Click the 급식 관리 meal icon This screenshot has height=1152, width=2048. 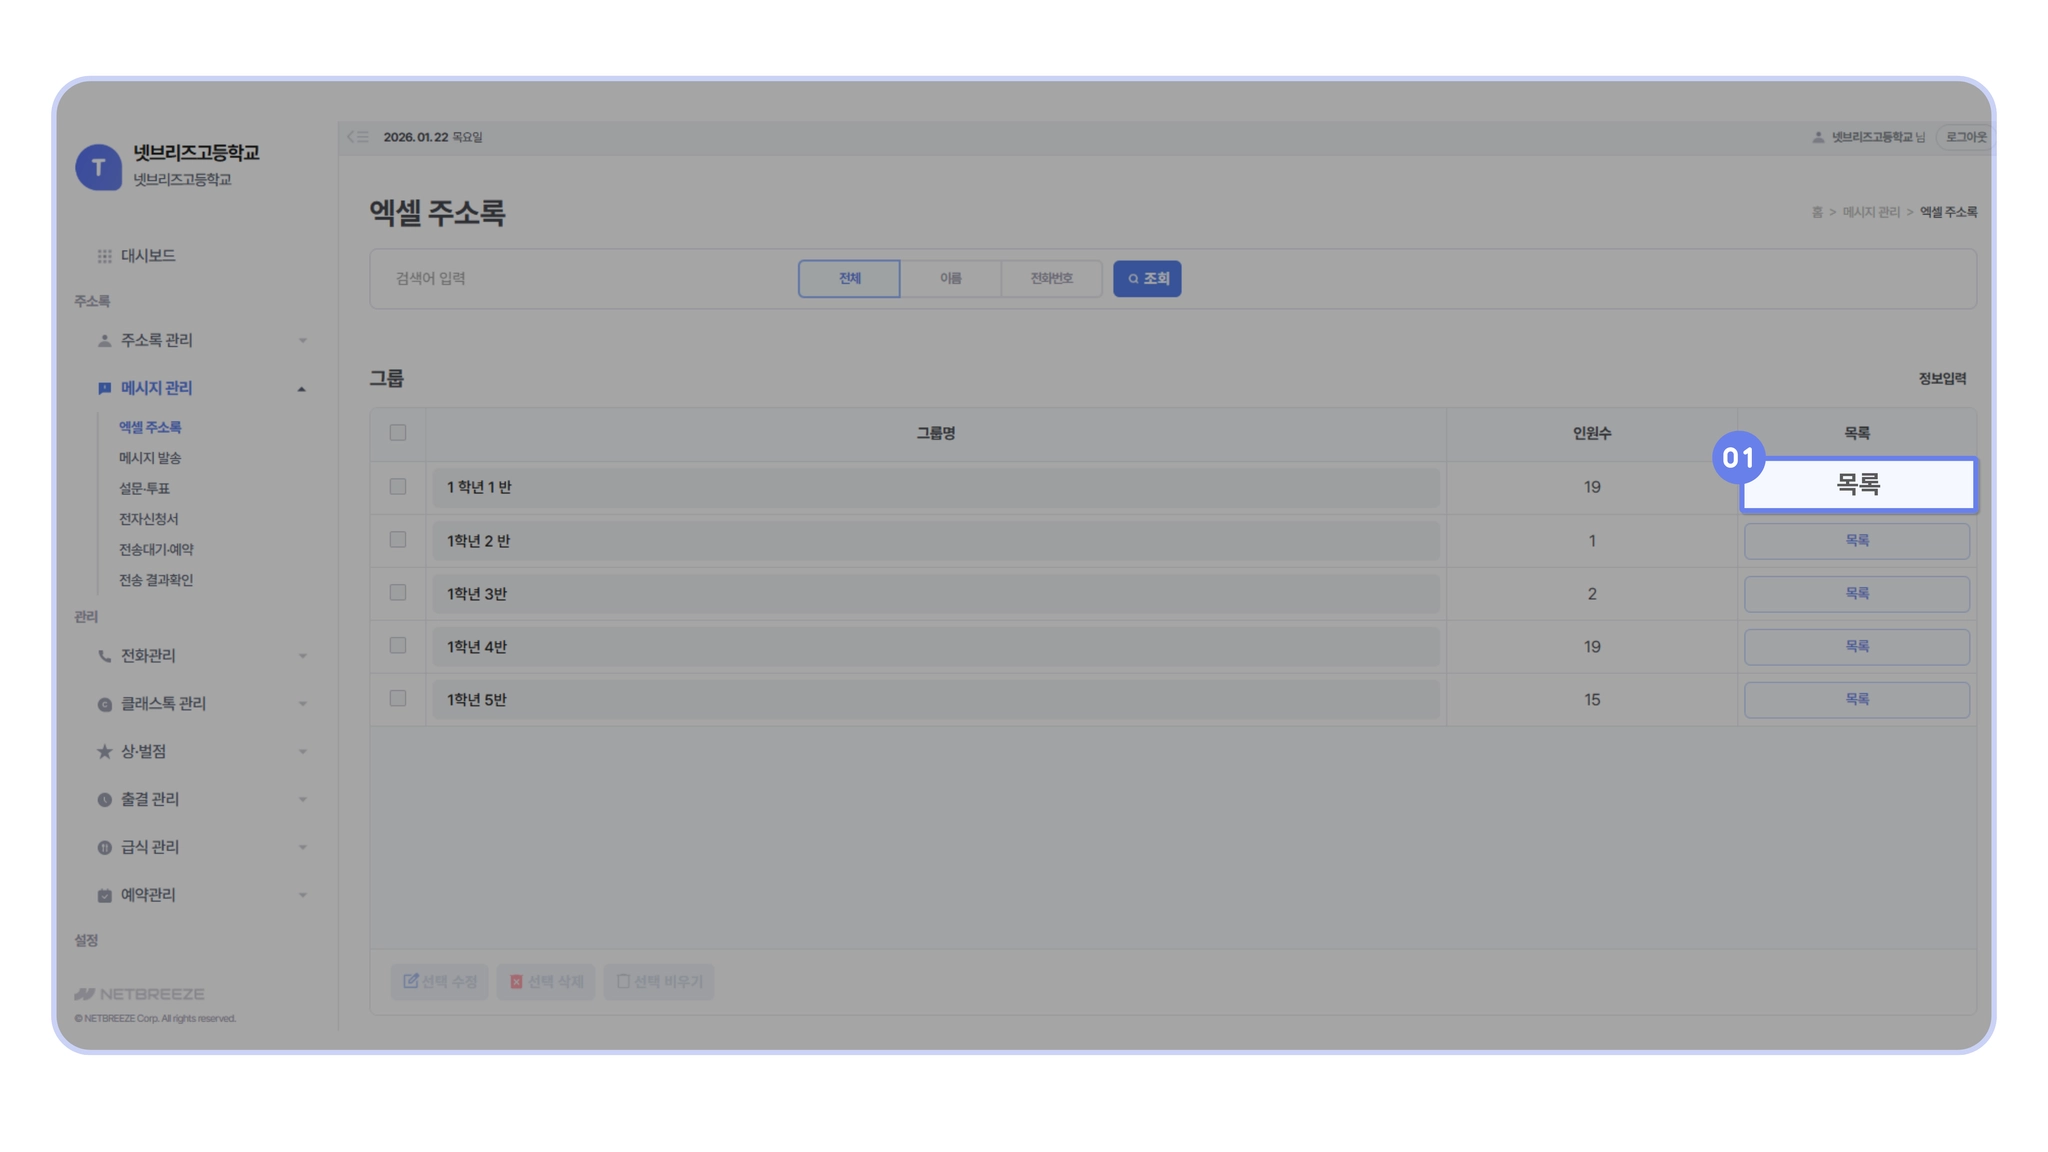104,848
